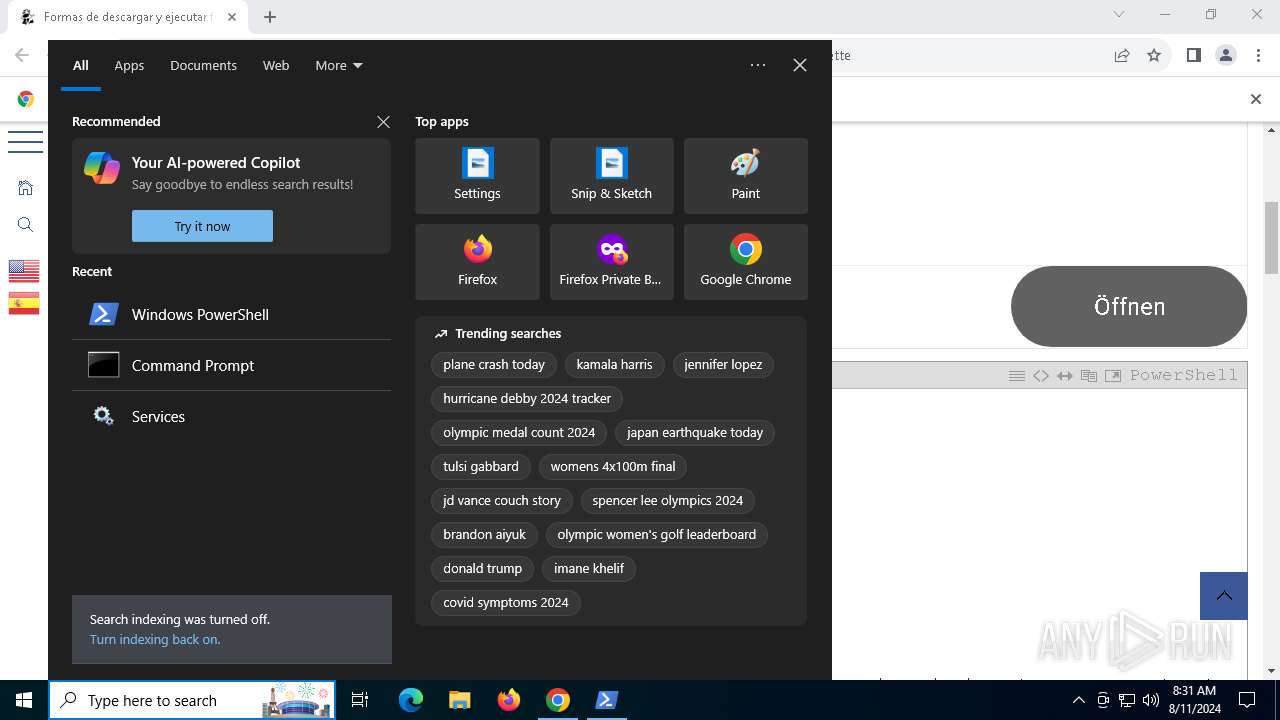Click Chrome icon on taskbar
1280x720 pixels.
(x=558, y=700)
